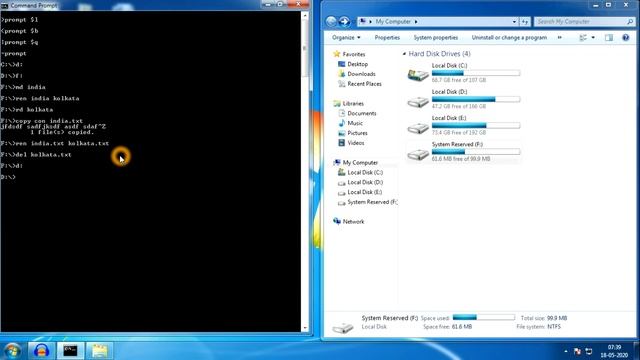
Task: Click computer icon in address bar
Action: [362, 22]
